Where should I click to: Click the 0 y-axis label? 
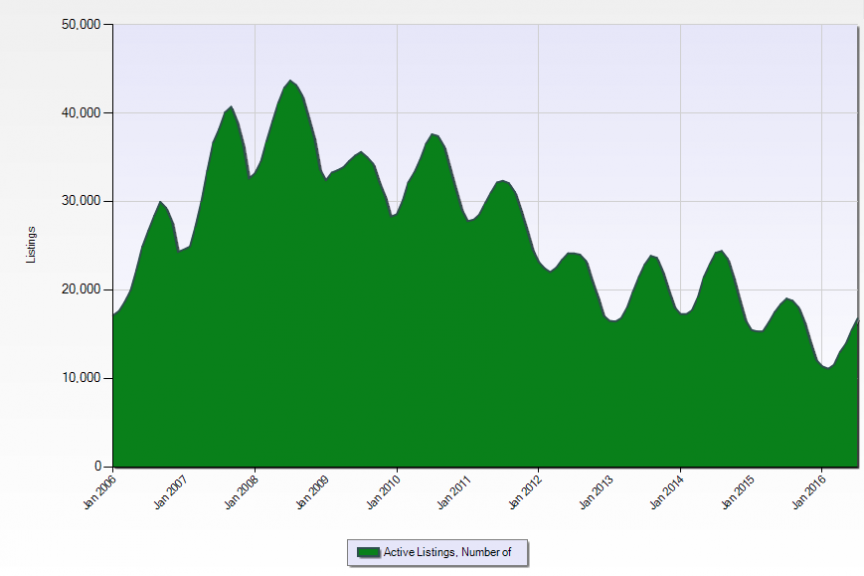click(100, 467)
